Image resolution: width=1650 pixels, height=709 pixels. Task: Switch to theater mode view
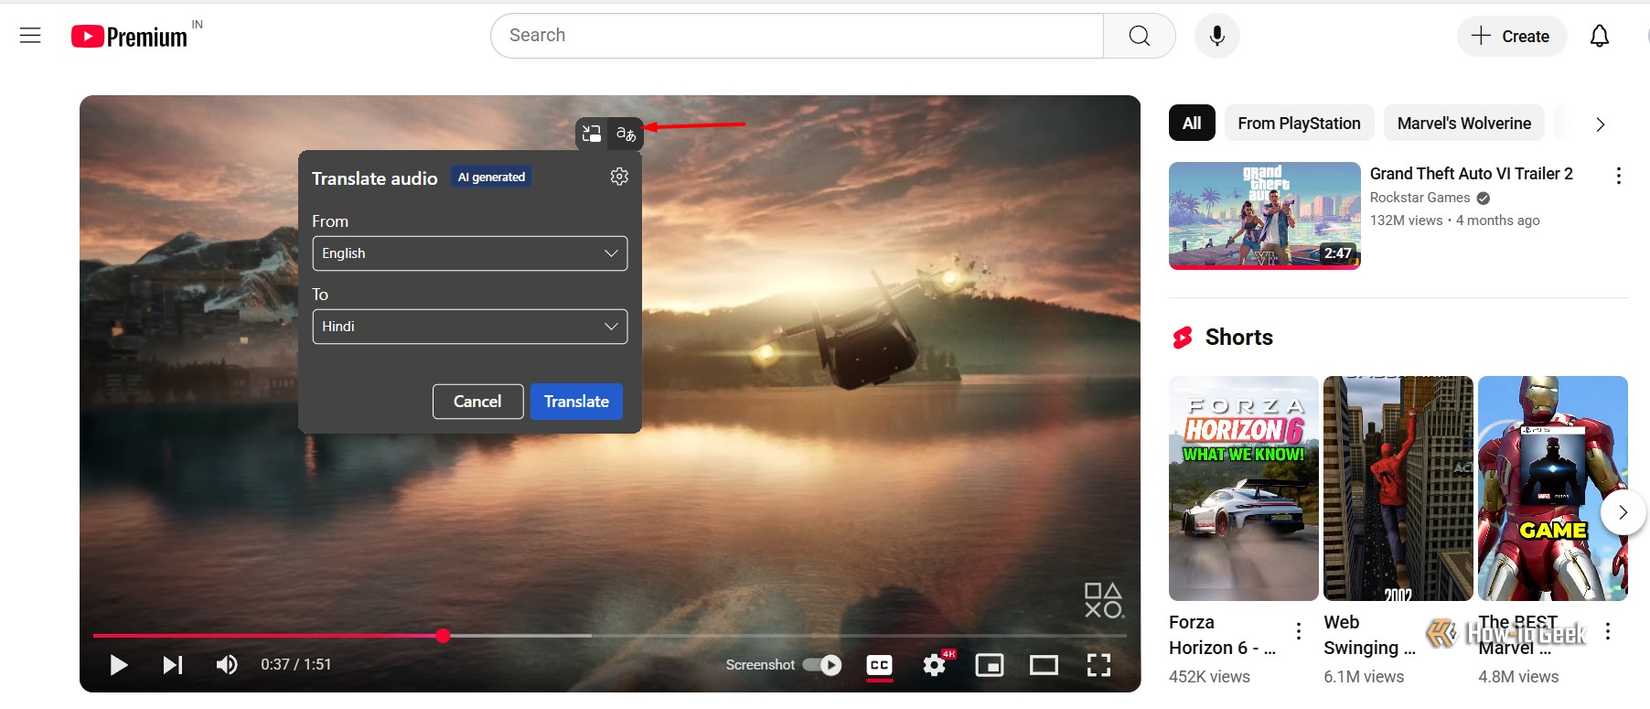coord(1043,665)
